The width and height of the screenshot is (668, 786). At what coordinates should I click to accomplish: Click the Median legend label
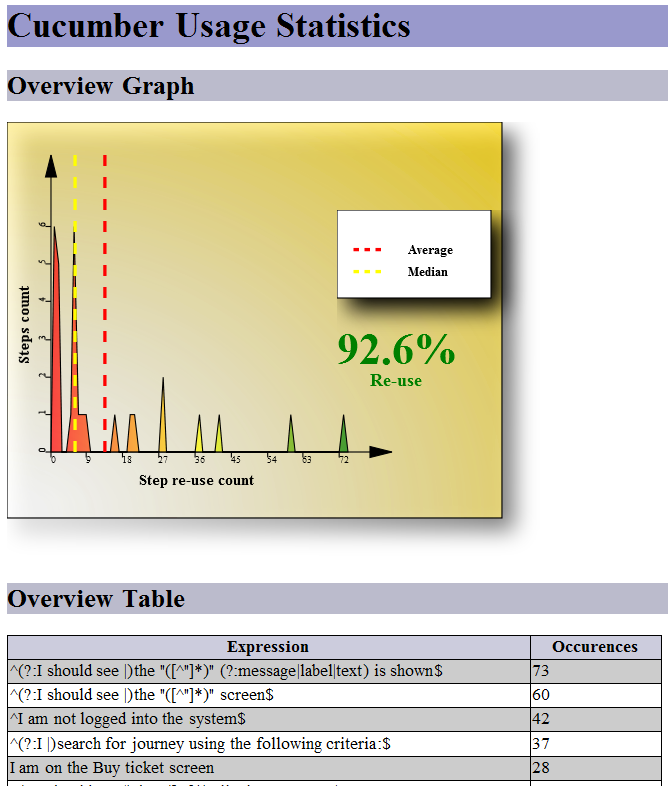[427, 272]
